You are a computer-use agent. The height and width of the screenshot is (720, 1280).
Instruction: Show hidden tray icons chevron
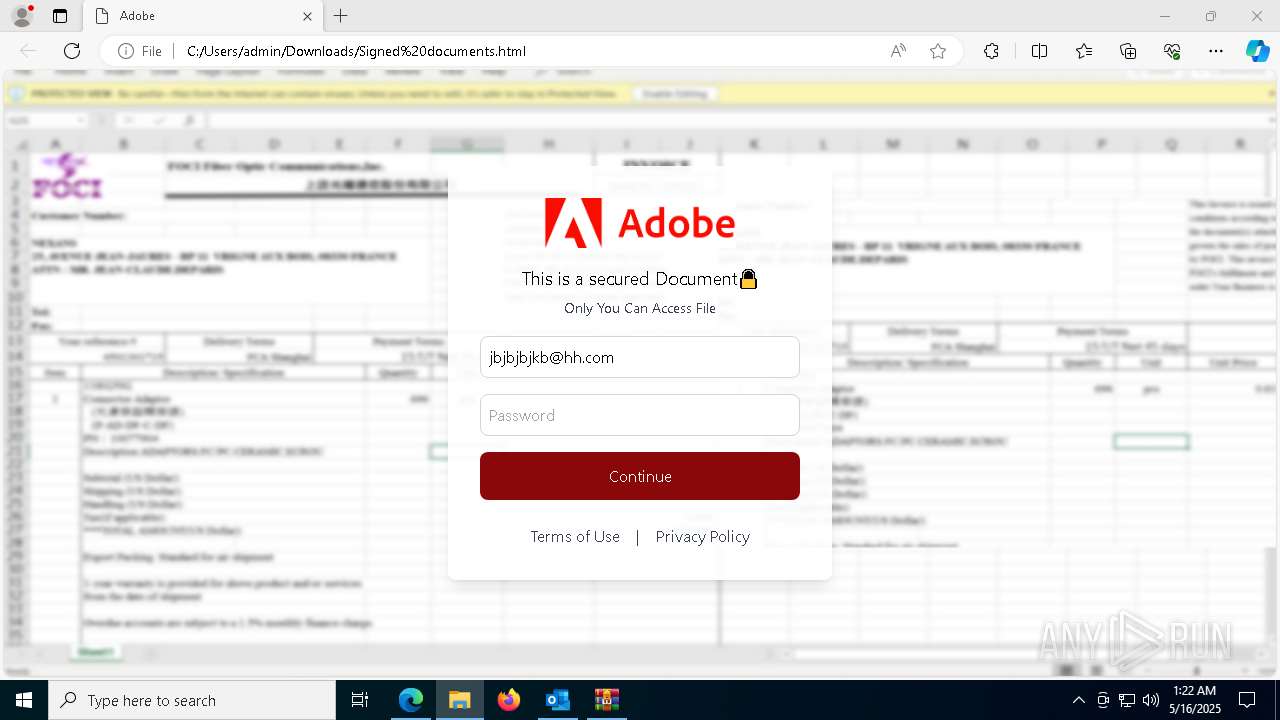pos(1078,700)
